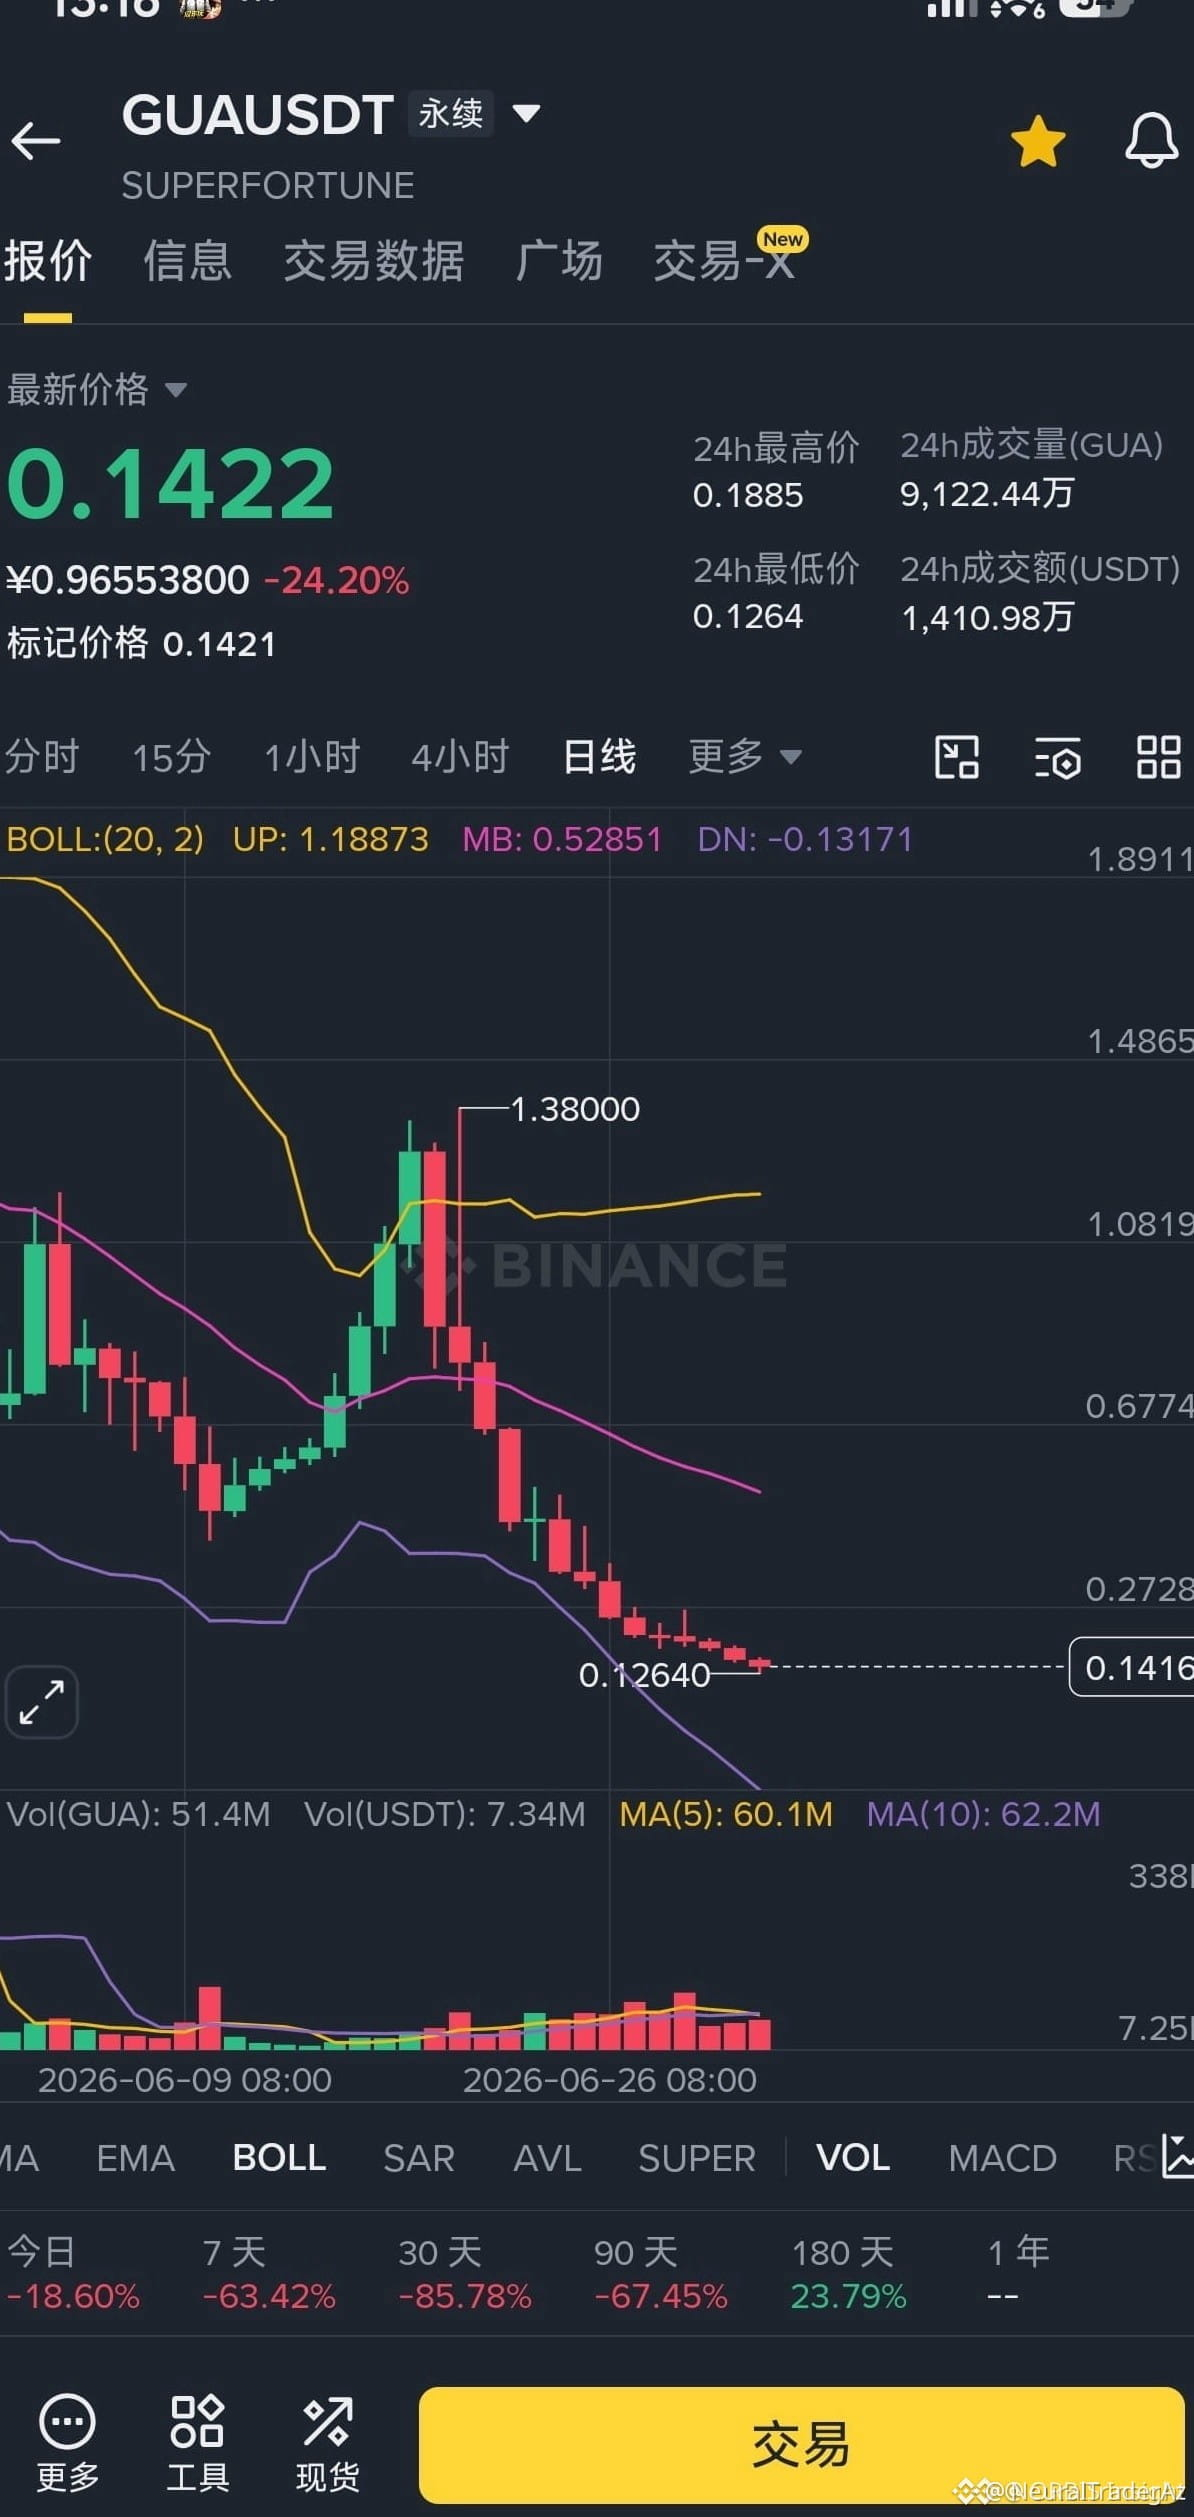Screen dimensions: 1194x2517
Task: Tap the 今日 -18.60% performance
Action: tap(72, 2273)
